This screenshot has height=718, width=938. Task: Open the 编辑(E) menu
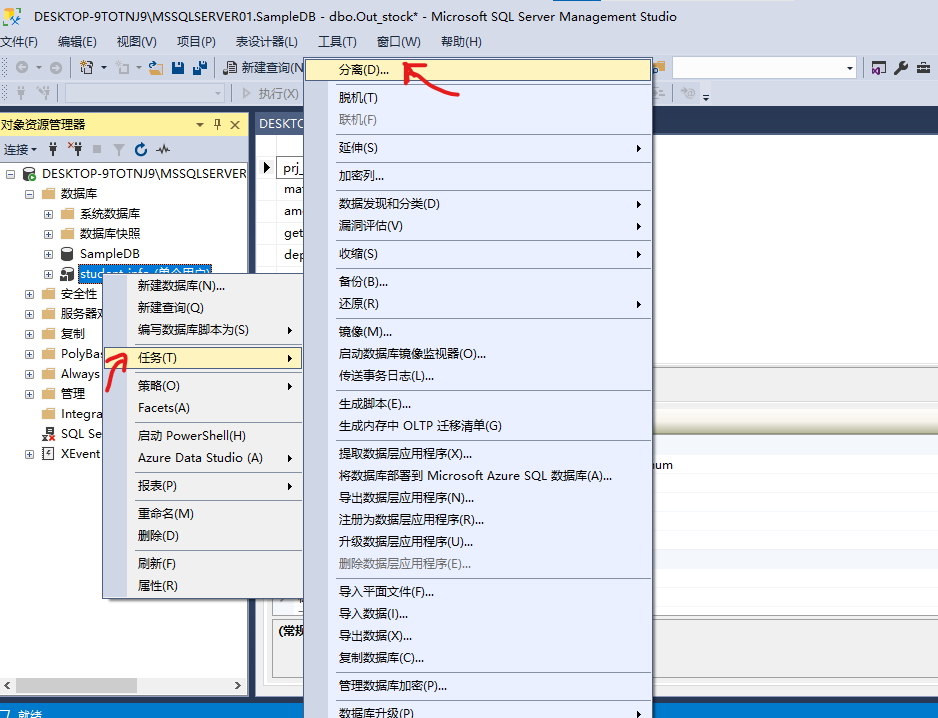(77, 41)
